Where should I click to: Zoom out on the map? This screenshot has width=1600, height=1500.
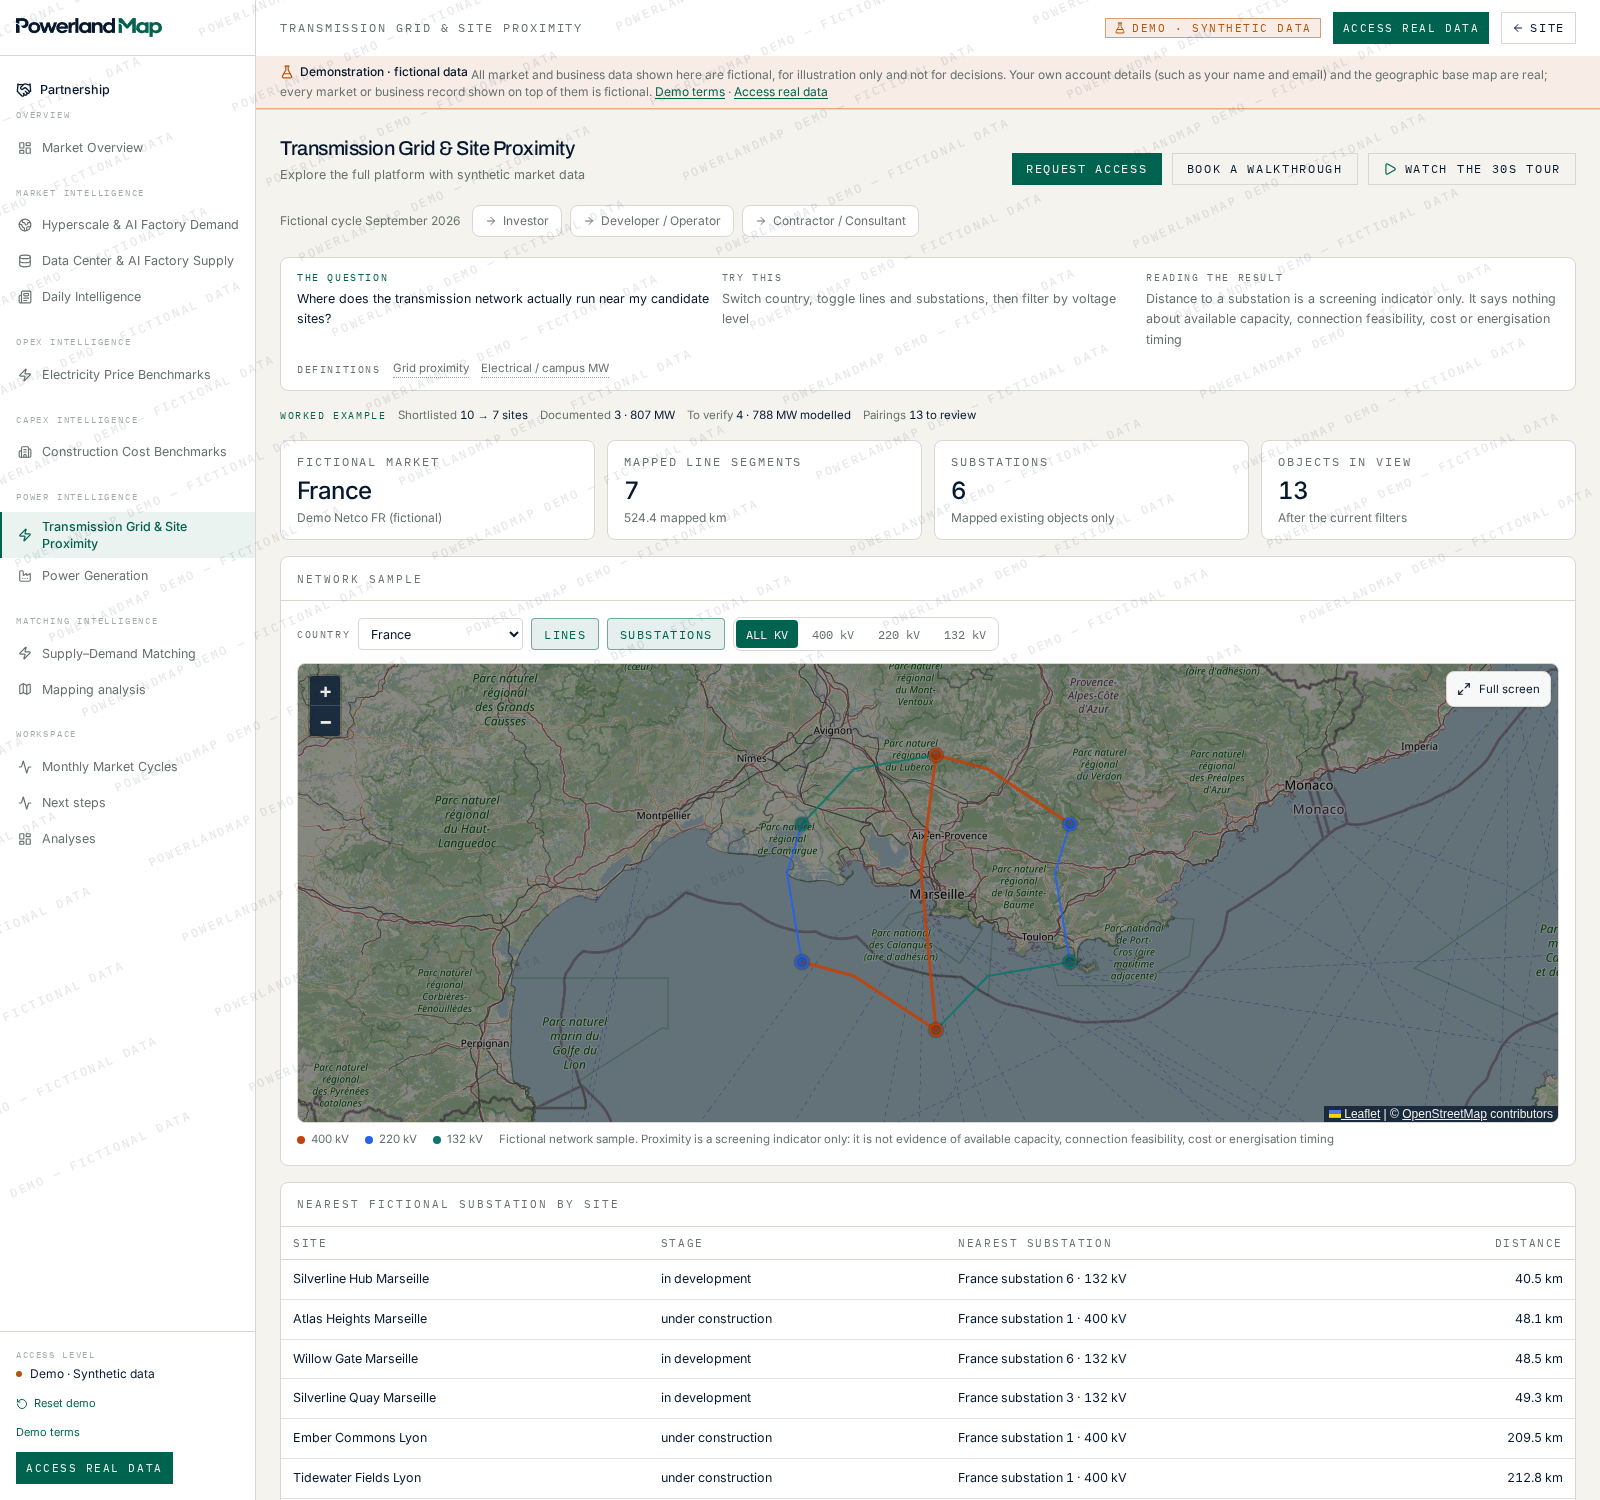(325, 721)
